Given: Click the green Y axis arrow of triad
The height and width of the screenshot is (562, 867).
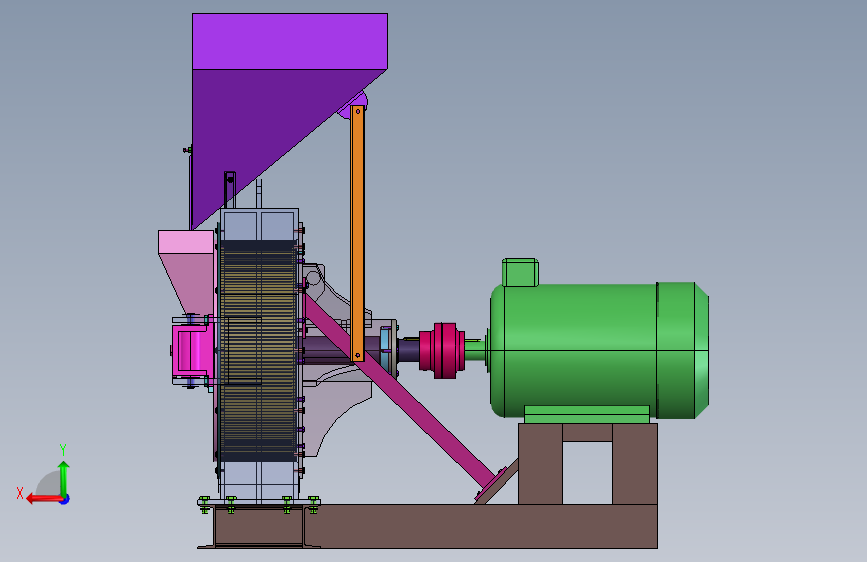Looking at the screenshot, I should pos(64,477).
